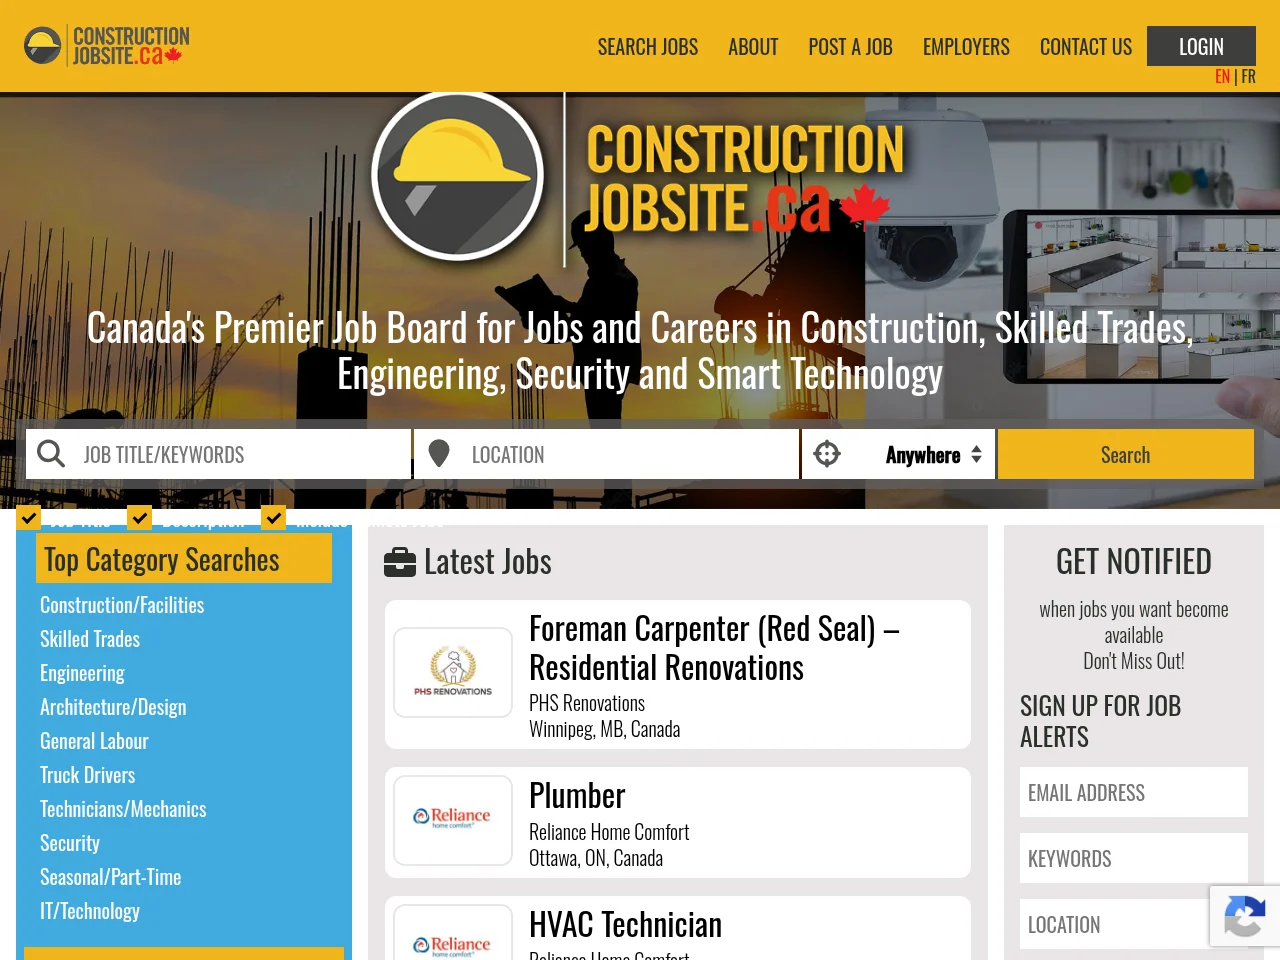The height and width of the screenshot is (960, 1280).
Task: Click Winnipeg, MB, Canada location text
Action: point(604,729)
